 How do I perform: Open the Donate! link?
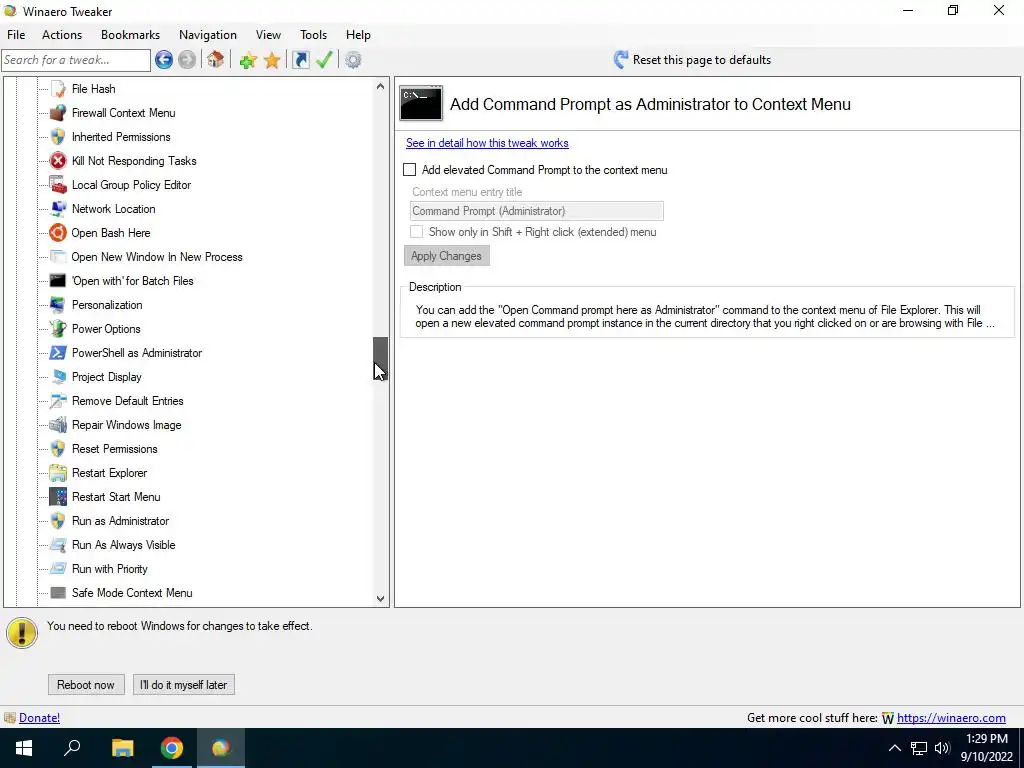[x=39, y=718]
